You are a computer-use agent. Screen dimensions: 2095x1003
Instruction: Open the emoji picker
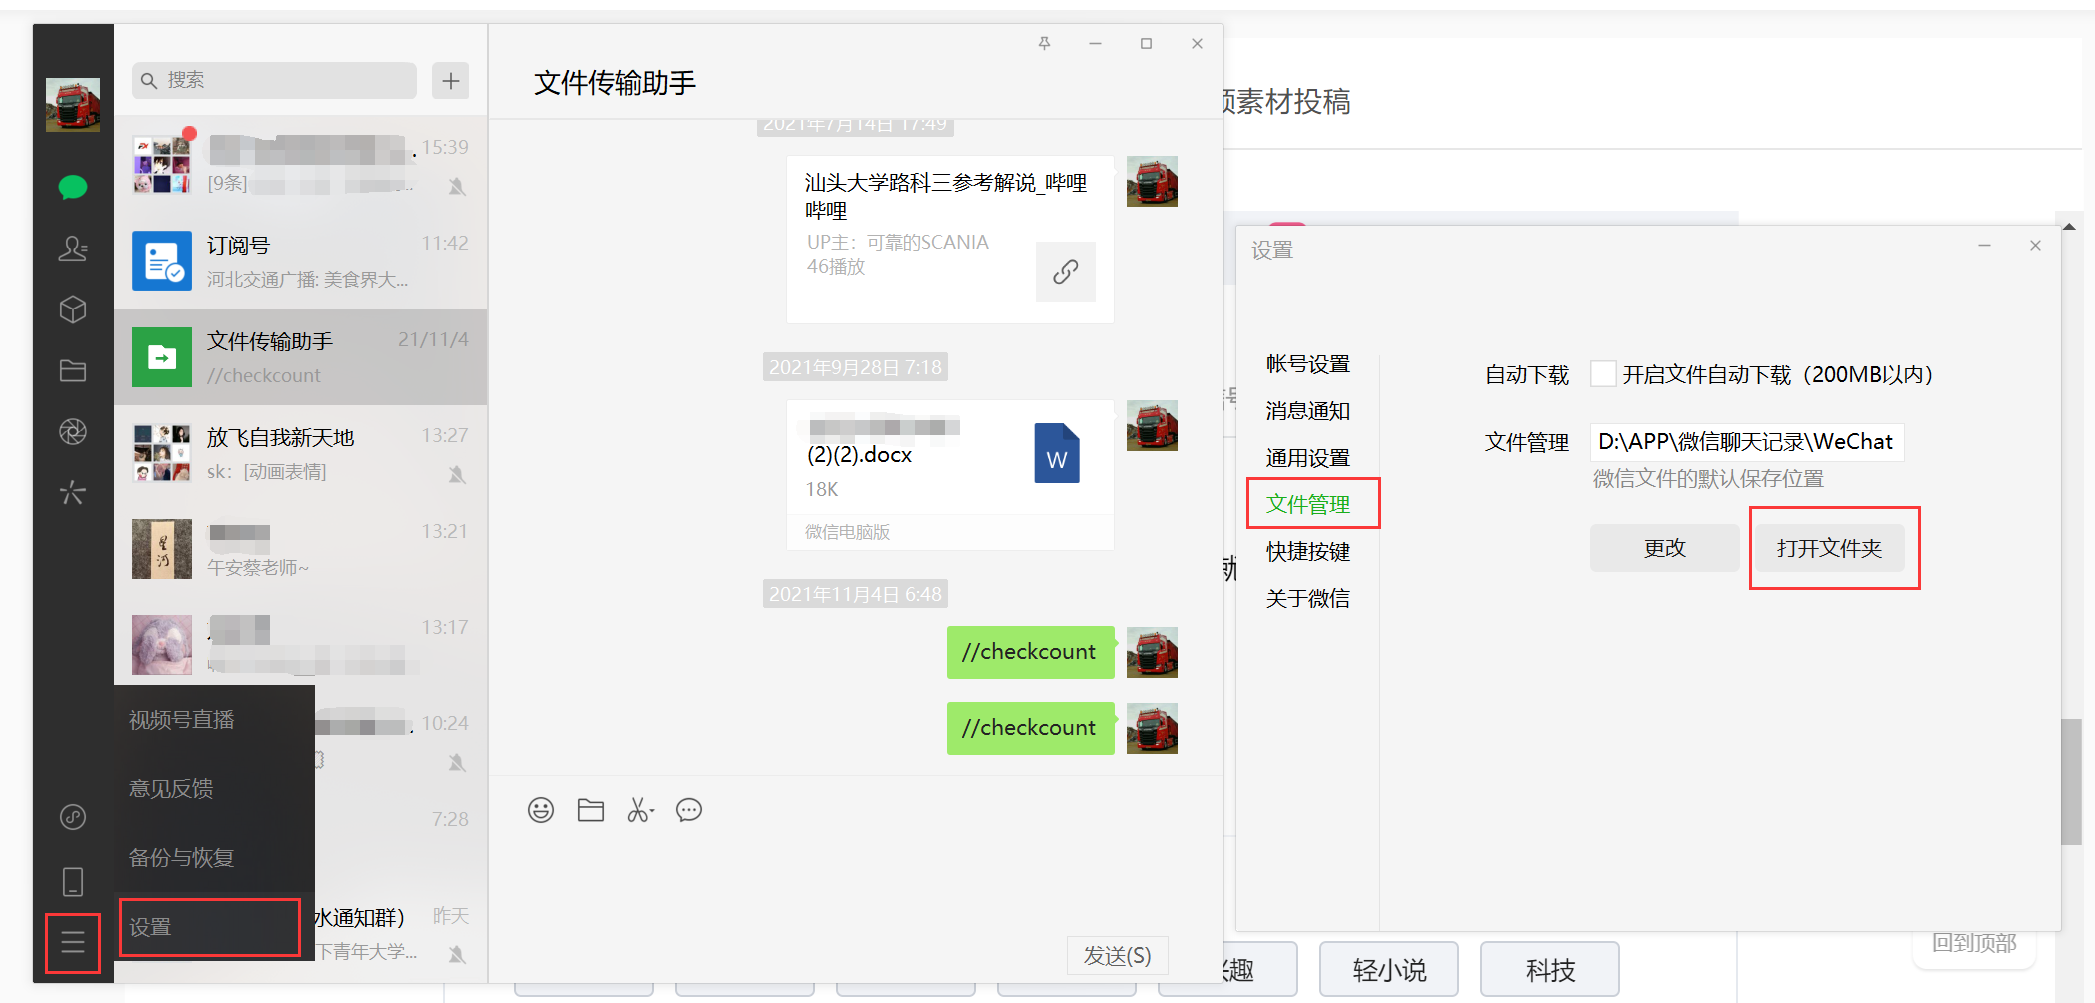[541, 810]
